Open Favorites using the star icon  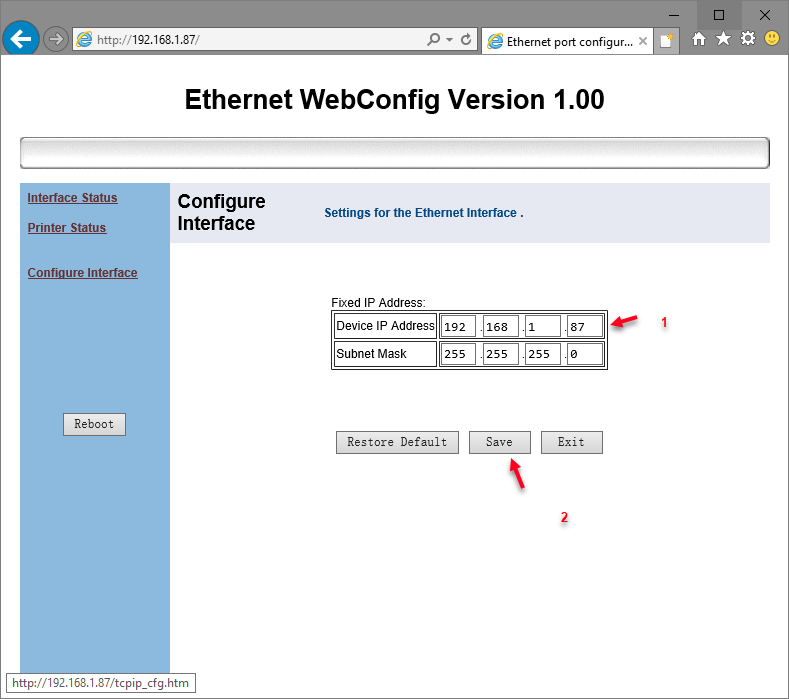click(723, 39)
